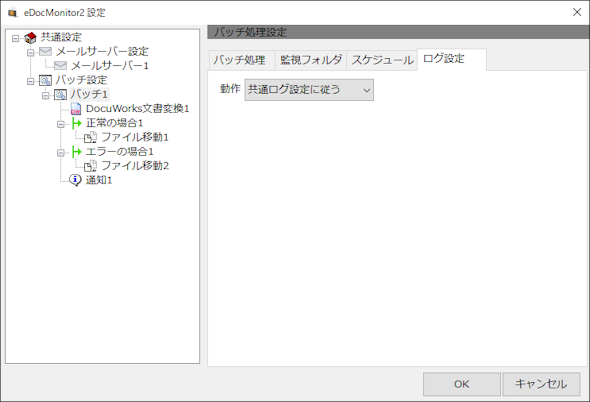590x402 pixels.
Task: Click the green branch icon for エラーの場合1
Action: pos(76,152)
